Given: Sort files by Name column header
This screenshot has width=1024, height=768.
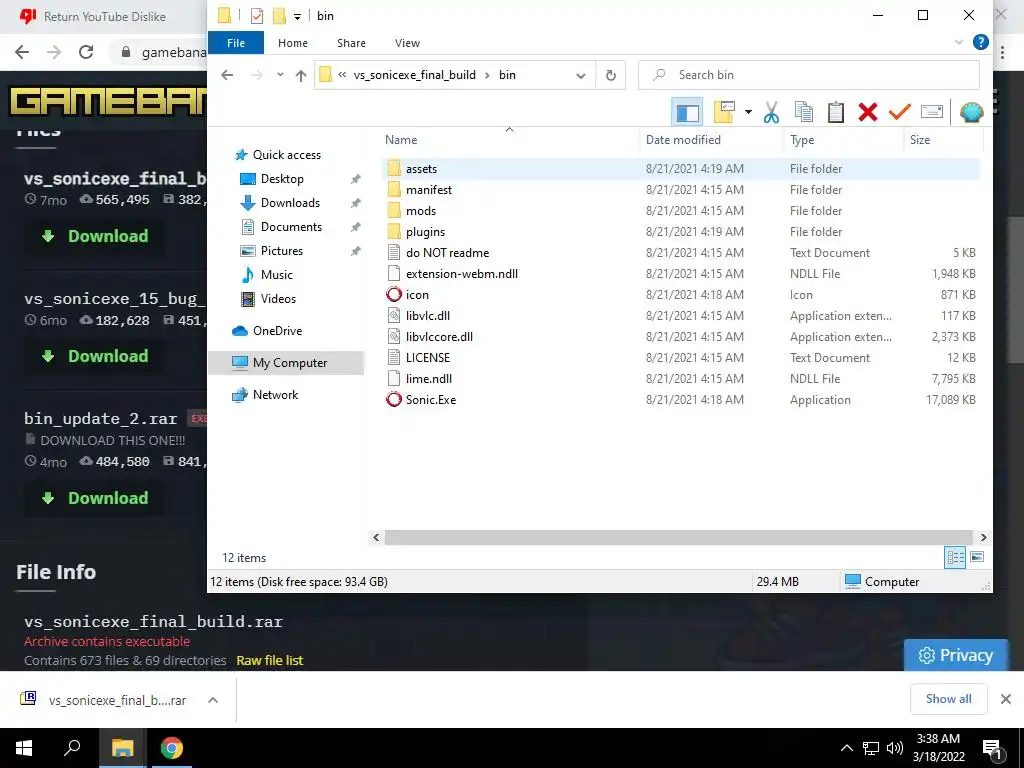Looking at the screenshot, I should [400, 140].
